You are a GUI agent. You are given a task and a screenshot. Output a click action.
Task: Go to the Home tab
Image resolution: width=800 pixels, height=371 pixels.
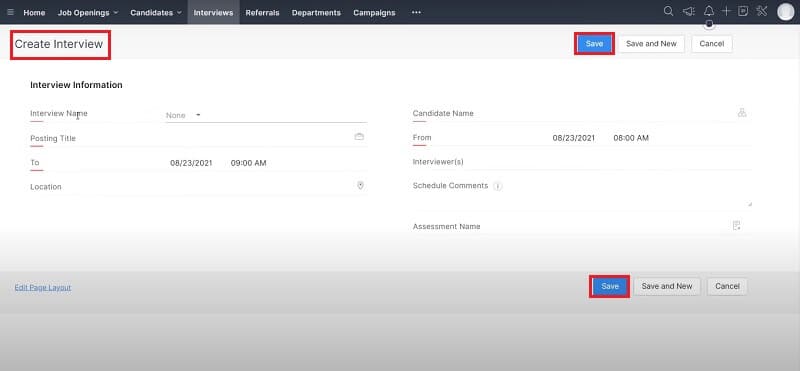[x=34, y=13]
